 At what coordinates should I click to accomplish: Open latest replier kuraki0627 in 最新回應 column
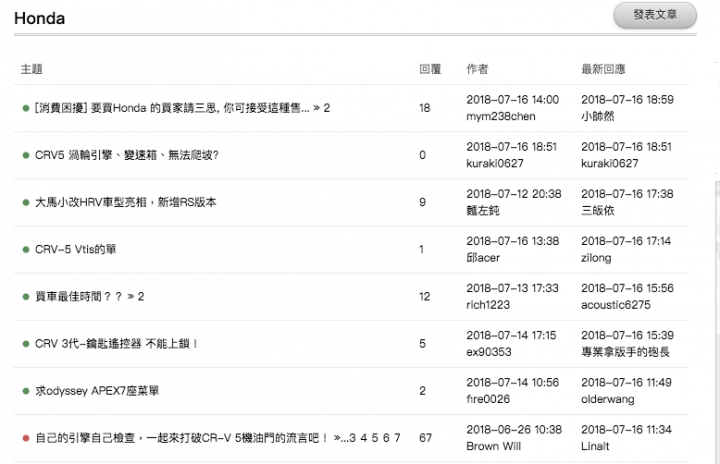coord(609,164)
